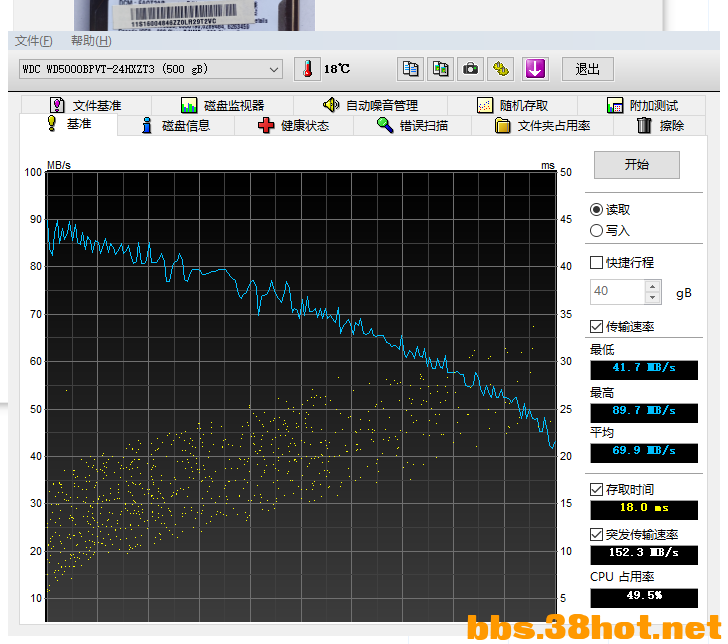Toggle the 存取时间 checkbox
Viewport: 728px width, 644px height.
click(597, 489)
